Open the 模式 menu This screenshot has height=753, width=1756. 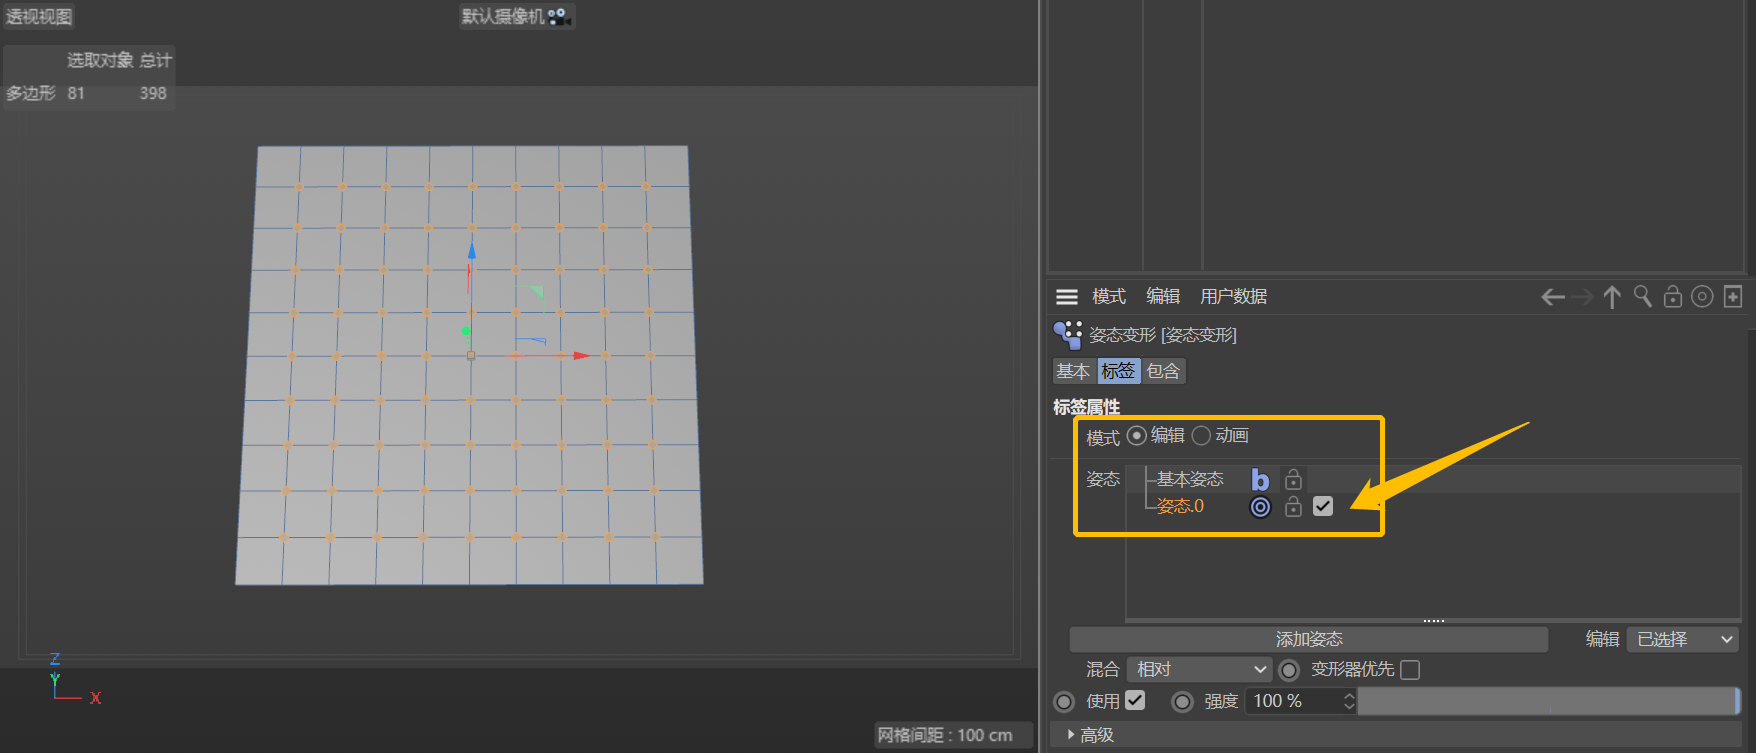point(1109,297)
